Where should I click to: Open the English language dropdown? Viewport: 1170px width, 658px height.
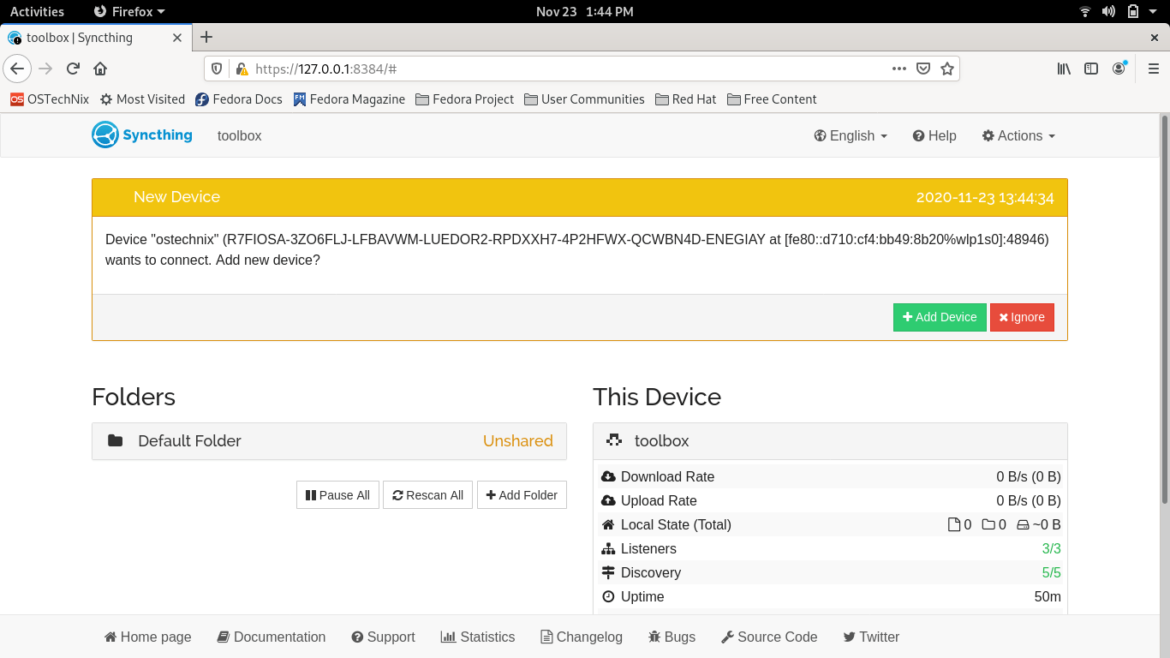click(x=849, y=135)
